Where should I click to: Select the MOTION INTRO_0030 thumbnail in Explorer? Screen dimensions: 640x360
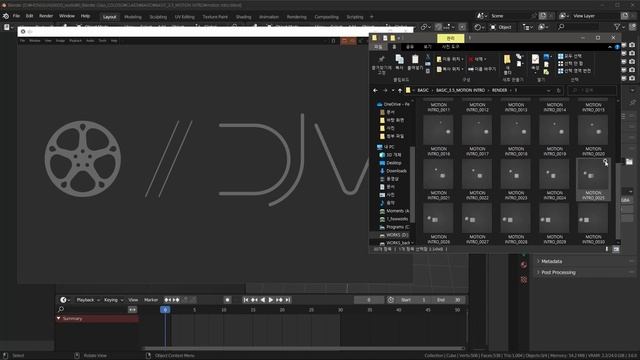[x=593, y=218]
